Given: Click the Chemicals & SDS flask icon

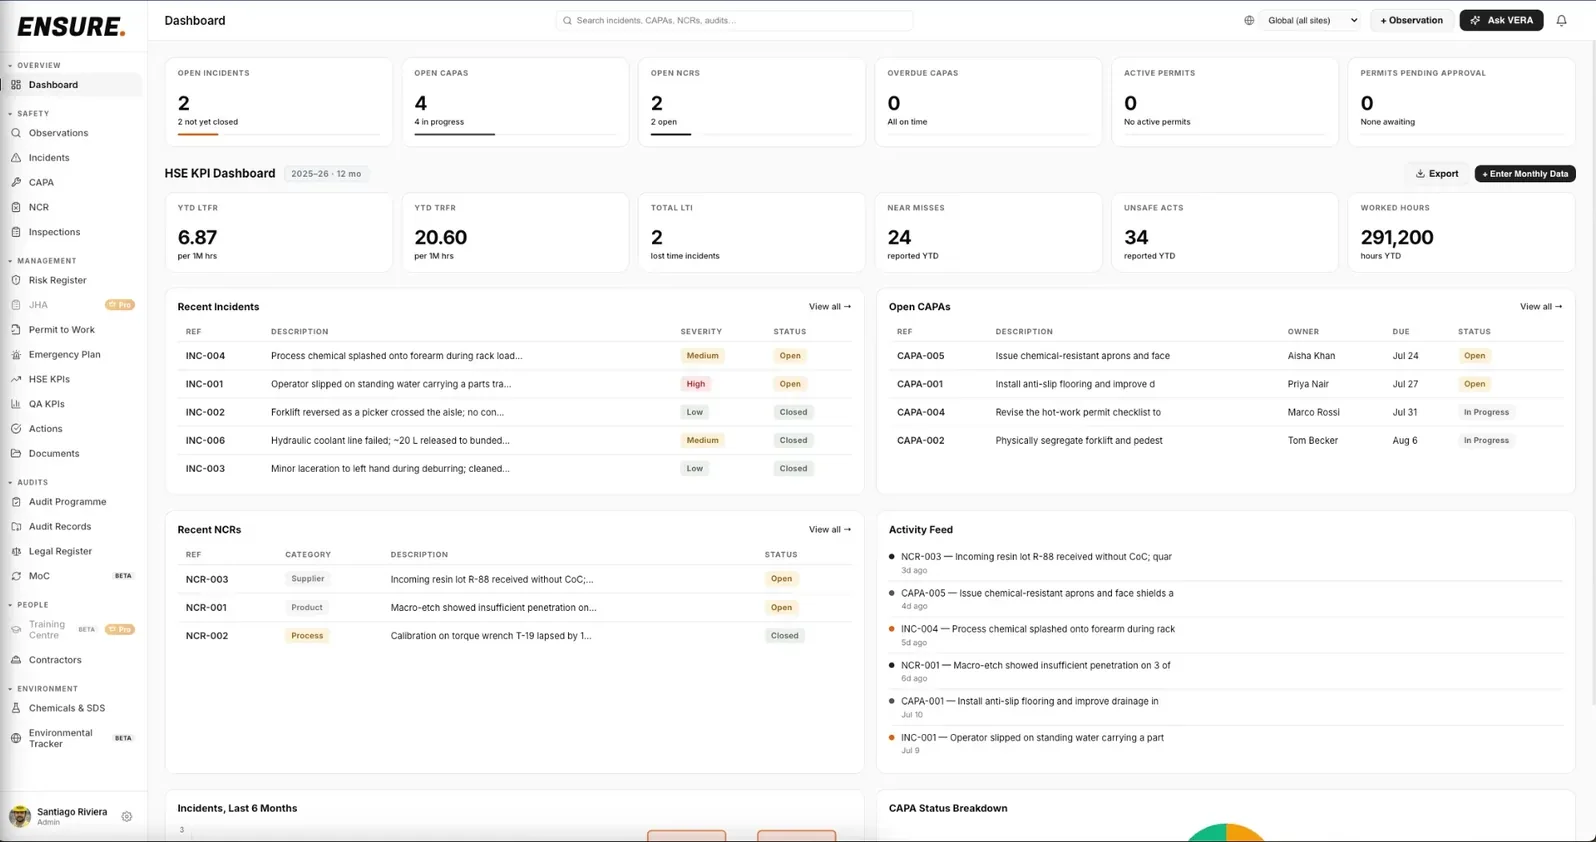Looking at the screenshot, I should pyautogui.click(x=16, y=708).
